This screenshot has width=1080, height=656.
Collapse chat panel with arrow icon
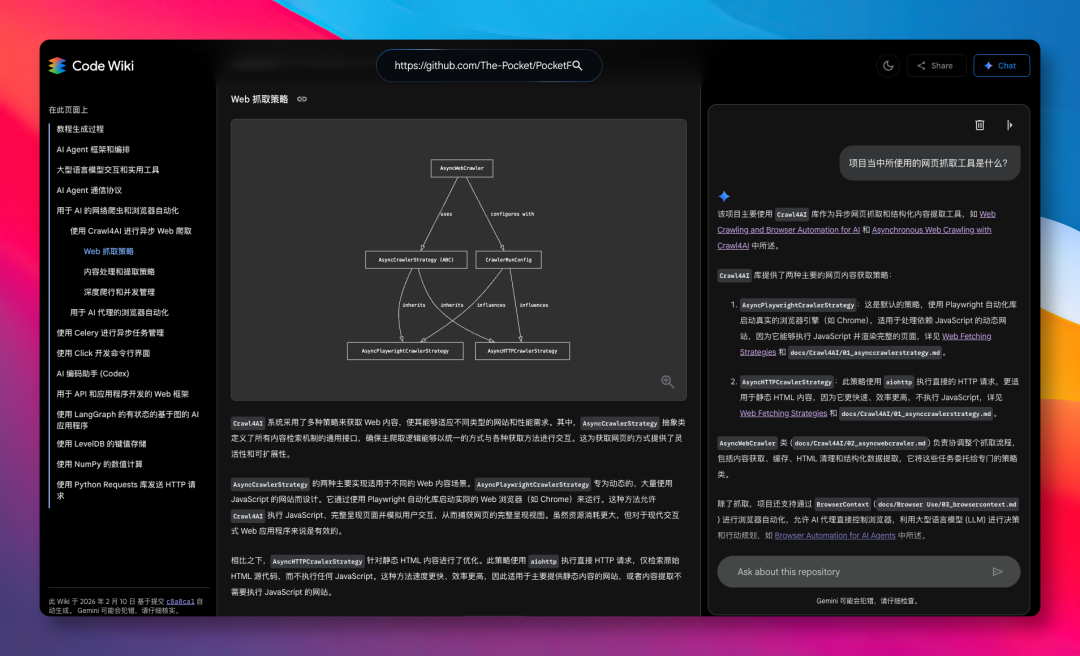pos(1010,125)
